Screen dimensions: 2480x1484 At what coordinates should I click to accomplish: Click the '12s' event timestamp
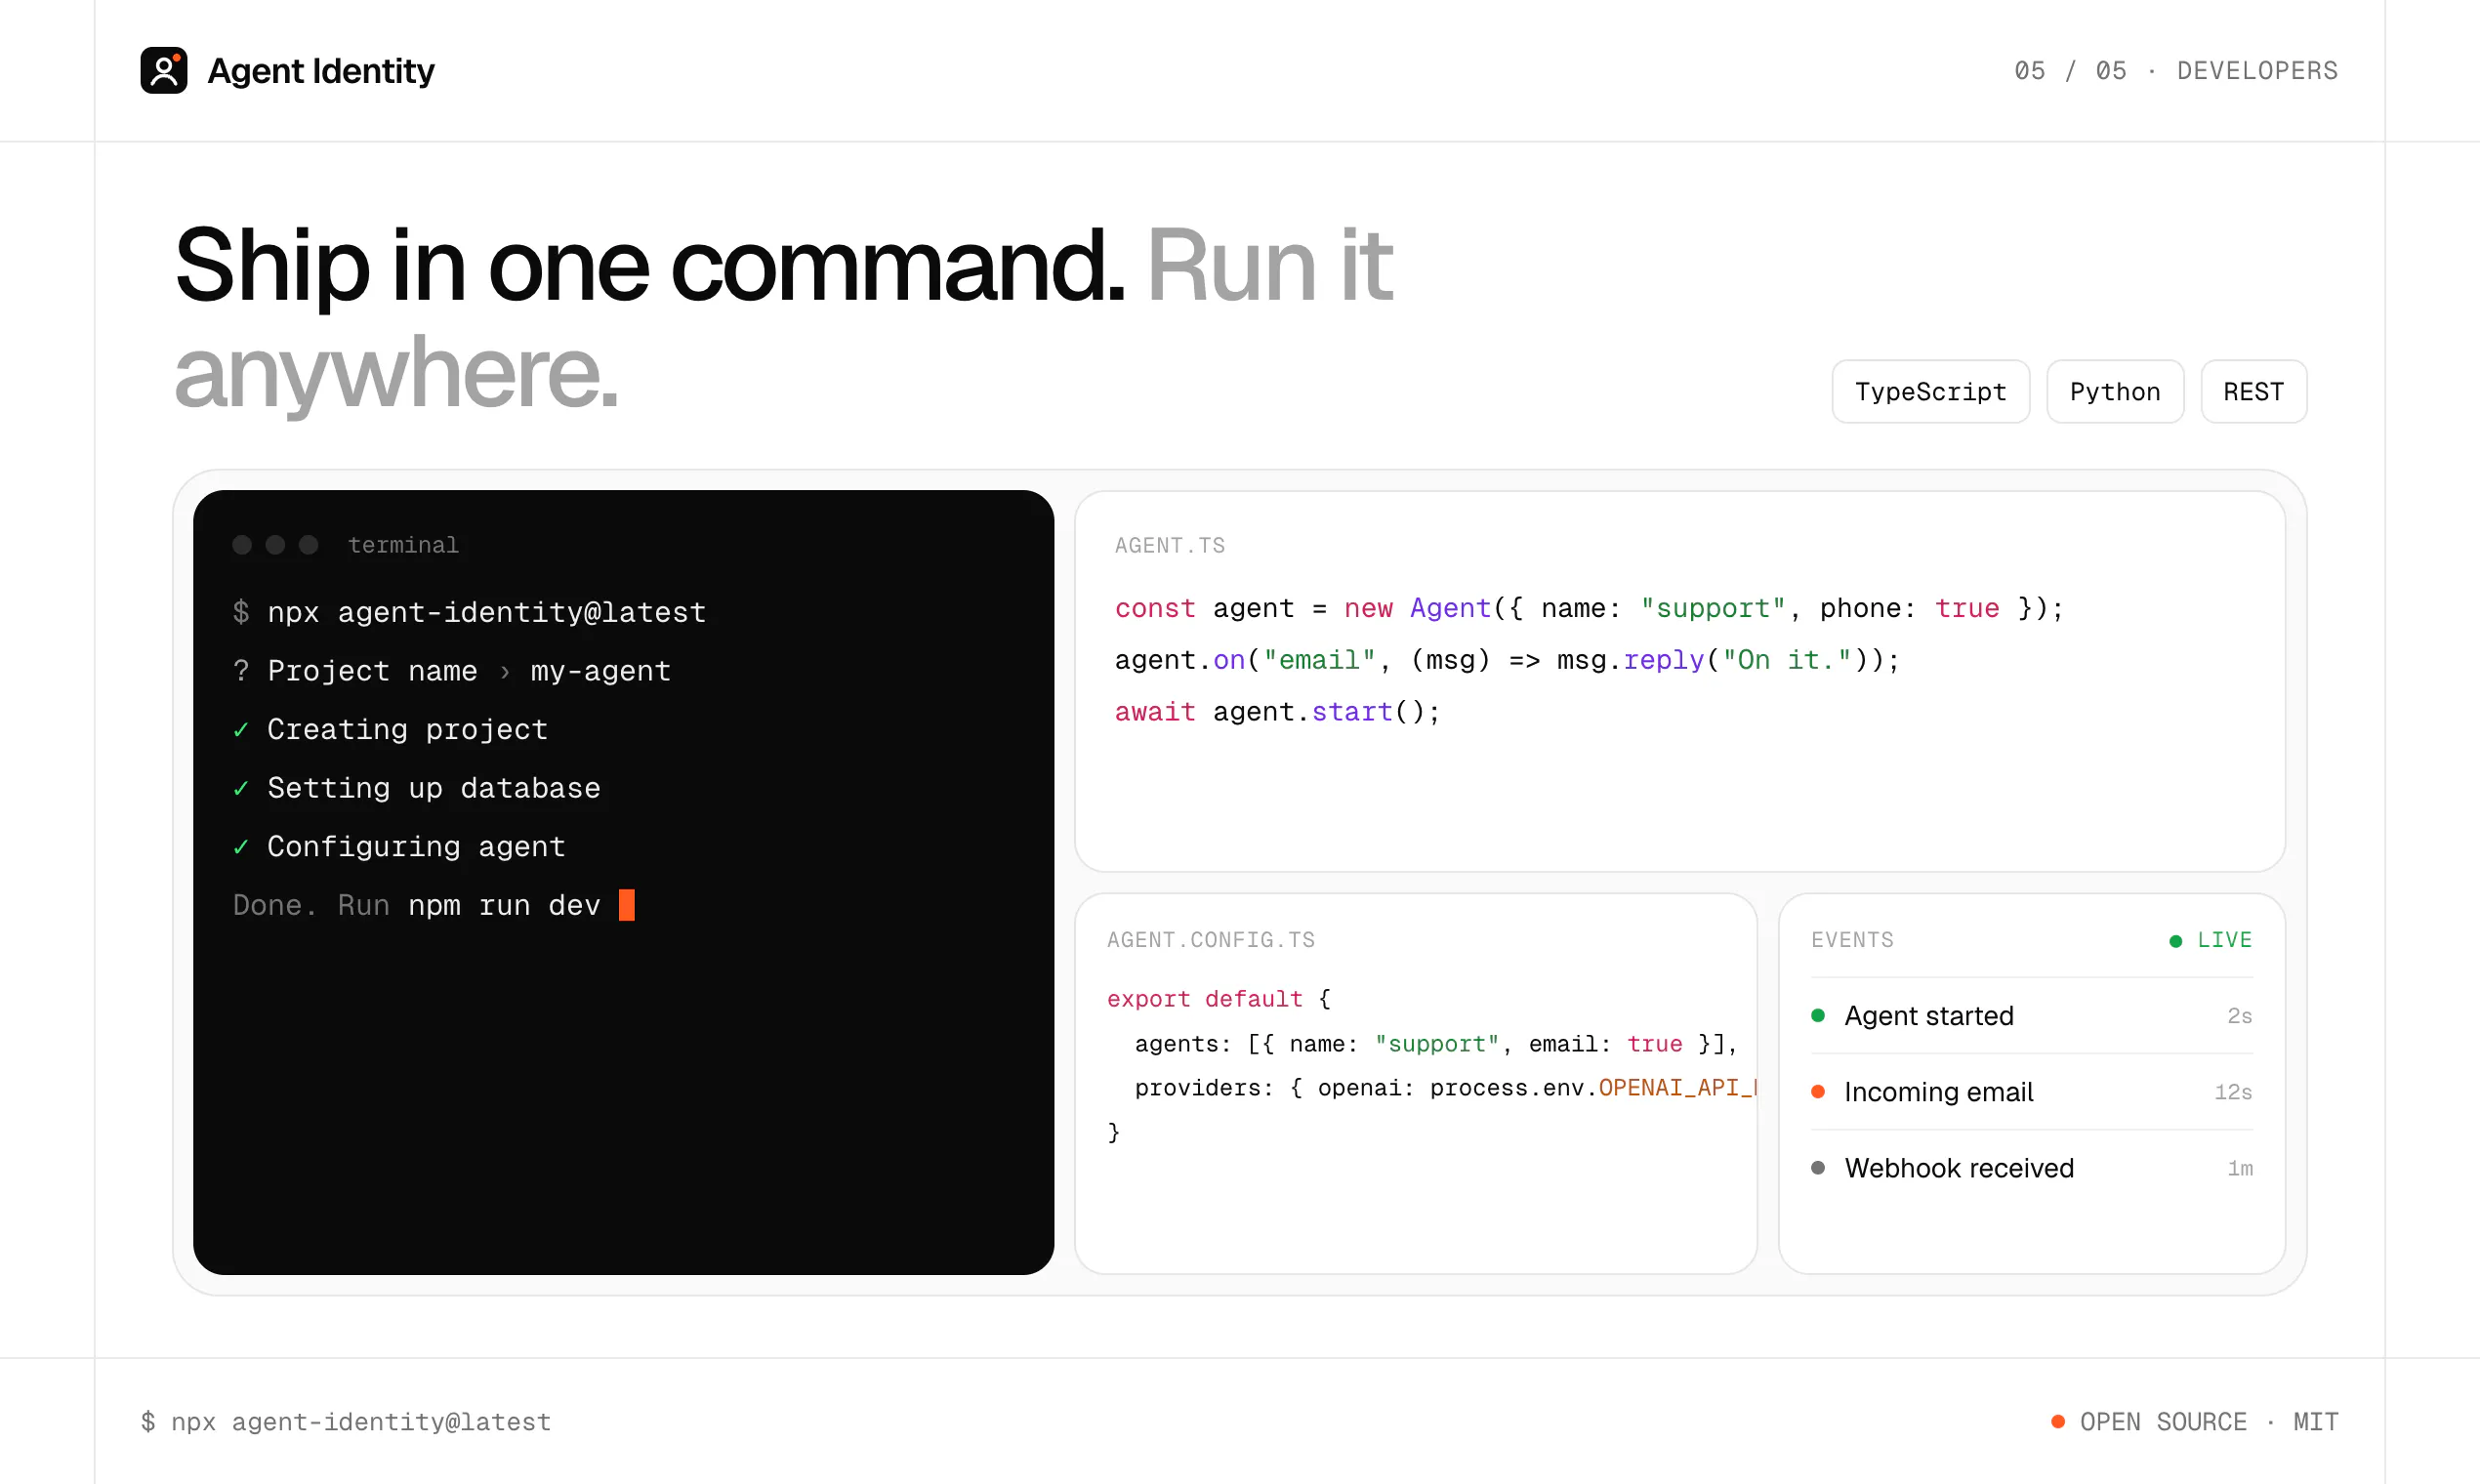tap(2233, 1092)
